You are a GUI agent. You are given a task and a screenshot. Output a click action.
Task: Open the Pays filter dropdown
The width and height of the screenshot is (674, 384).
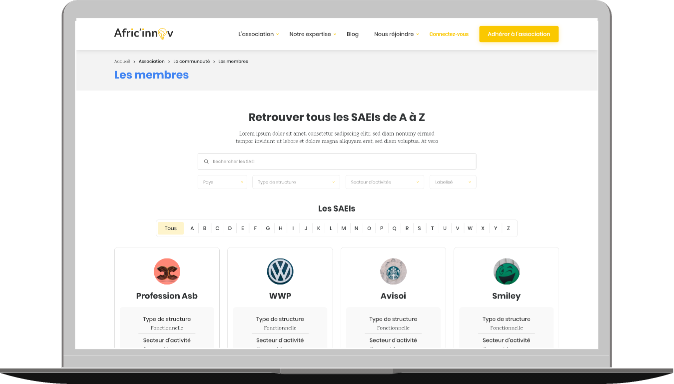(x=222, y=182)
